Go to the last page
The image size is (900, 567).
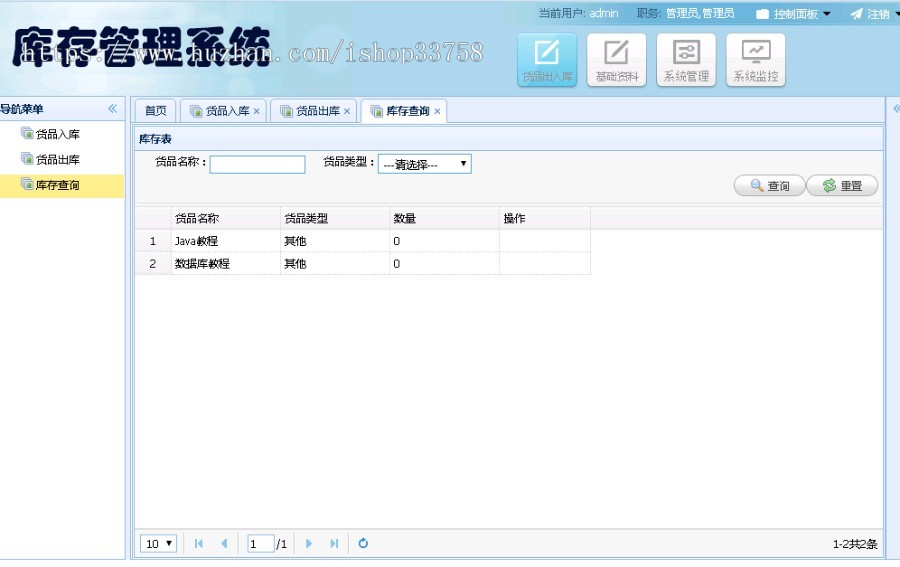[334, 543]
